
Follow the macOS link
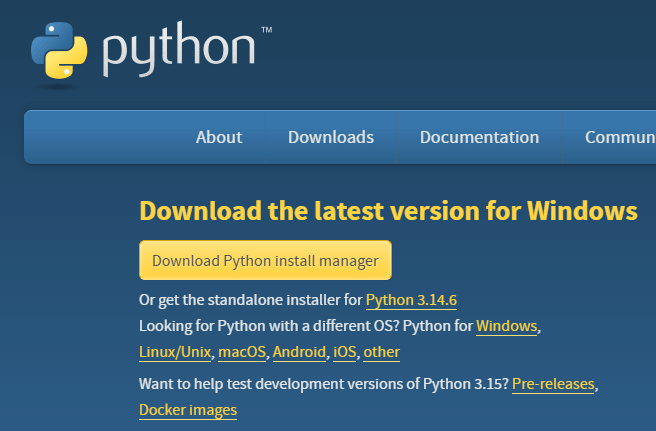tap(242, 352)
